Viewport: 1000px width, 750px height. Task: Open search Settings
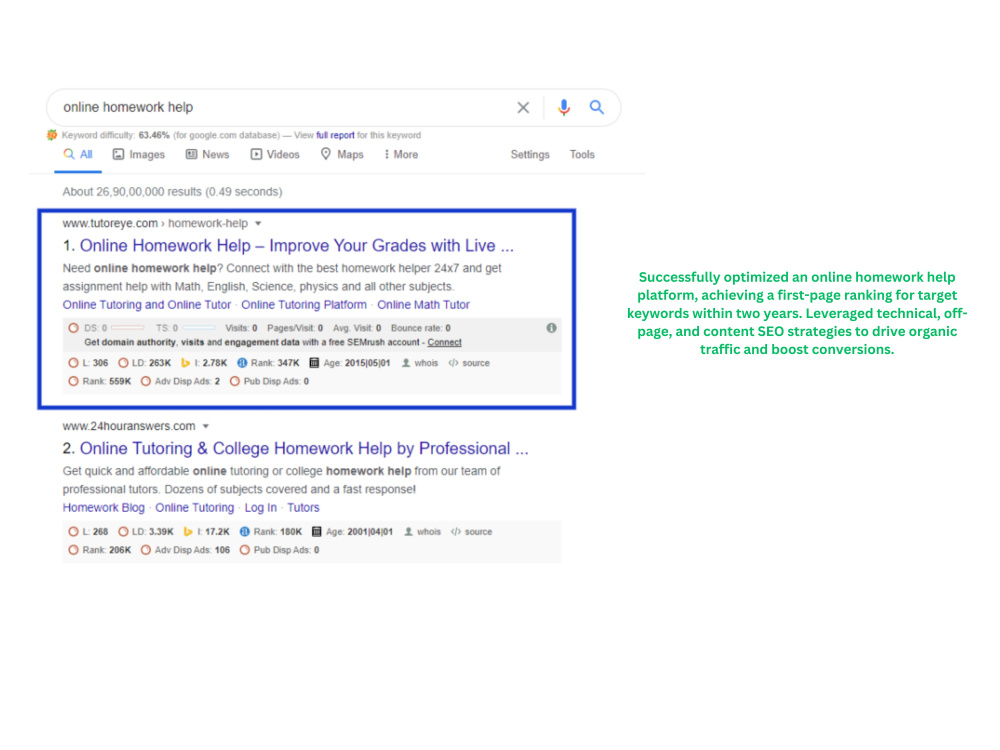(x=530, y=154)
